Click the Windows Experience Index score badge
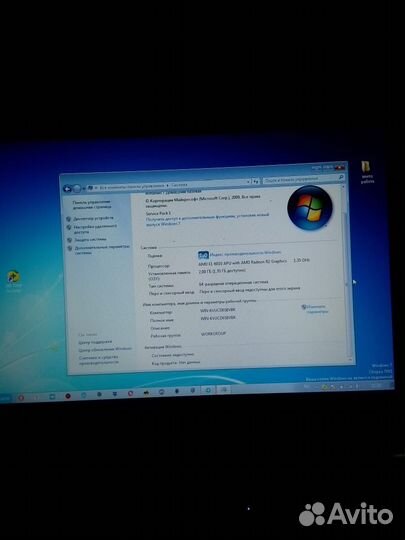This screenshot has height=540, width=405. (x=204, y=255)
